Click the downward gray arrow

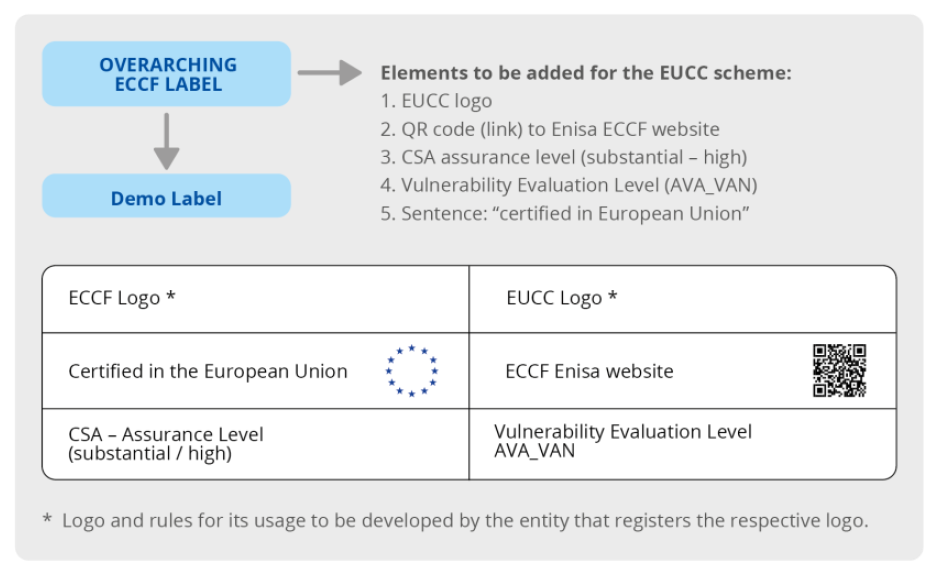point(167,141)
